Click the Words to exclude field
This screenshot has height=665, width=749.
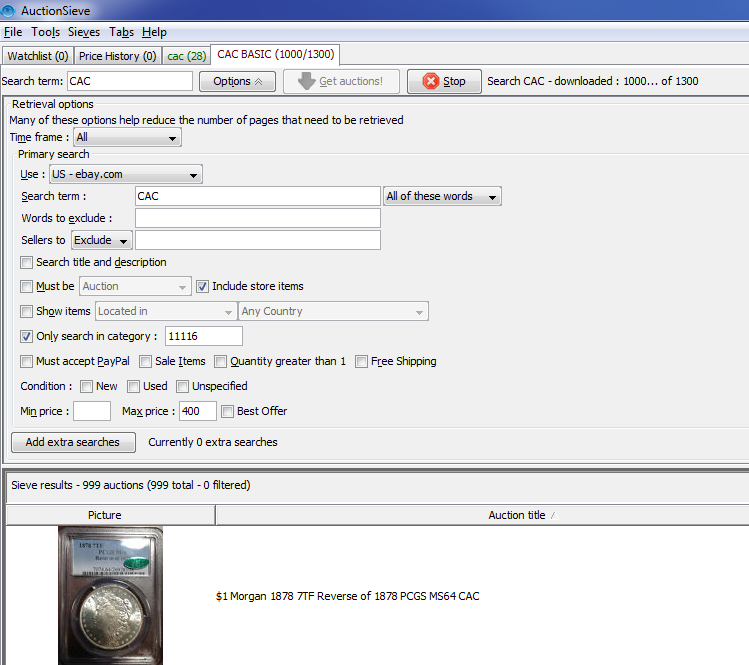(x=257, y=218)
